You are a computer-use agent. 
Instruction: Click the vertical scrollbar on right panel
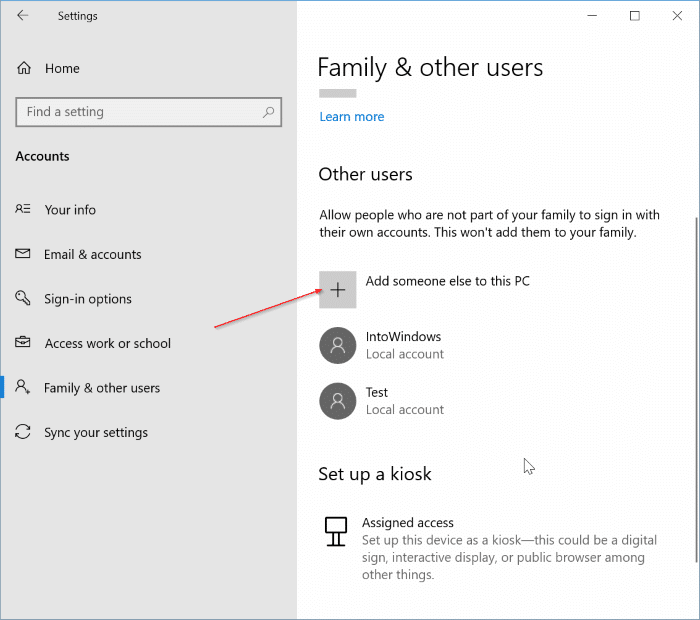point(697,391)
